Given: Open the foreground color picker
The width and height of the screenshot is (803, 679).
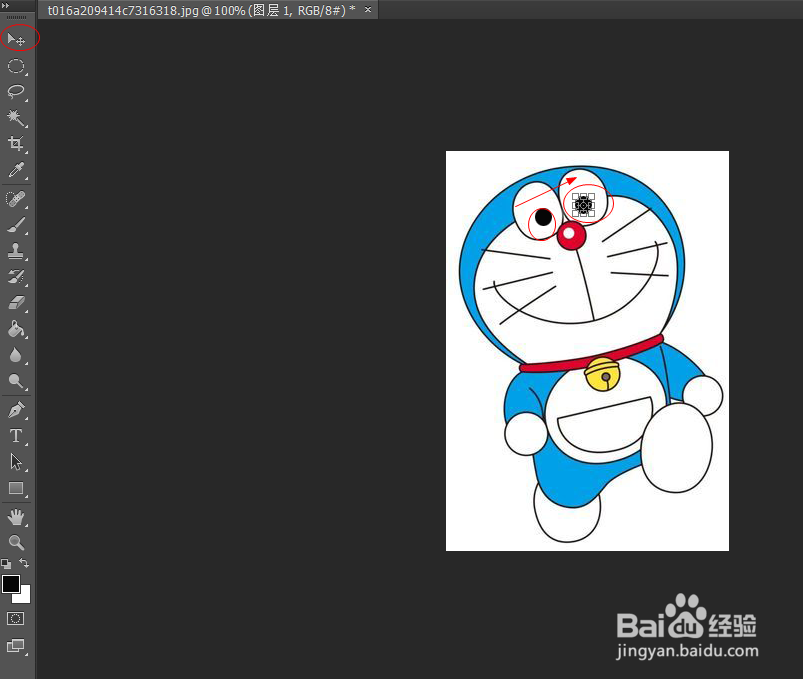Looking at the screenshot, I should coord(11,584).
